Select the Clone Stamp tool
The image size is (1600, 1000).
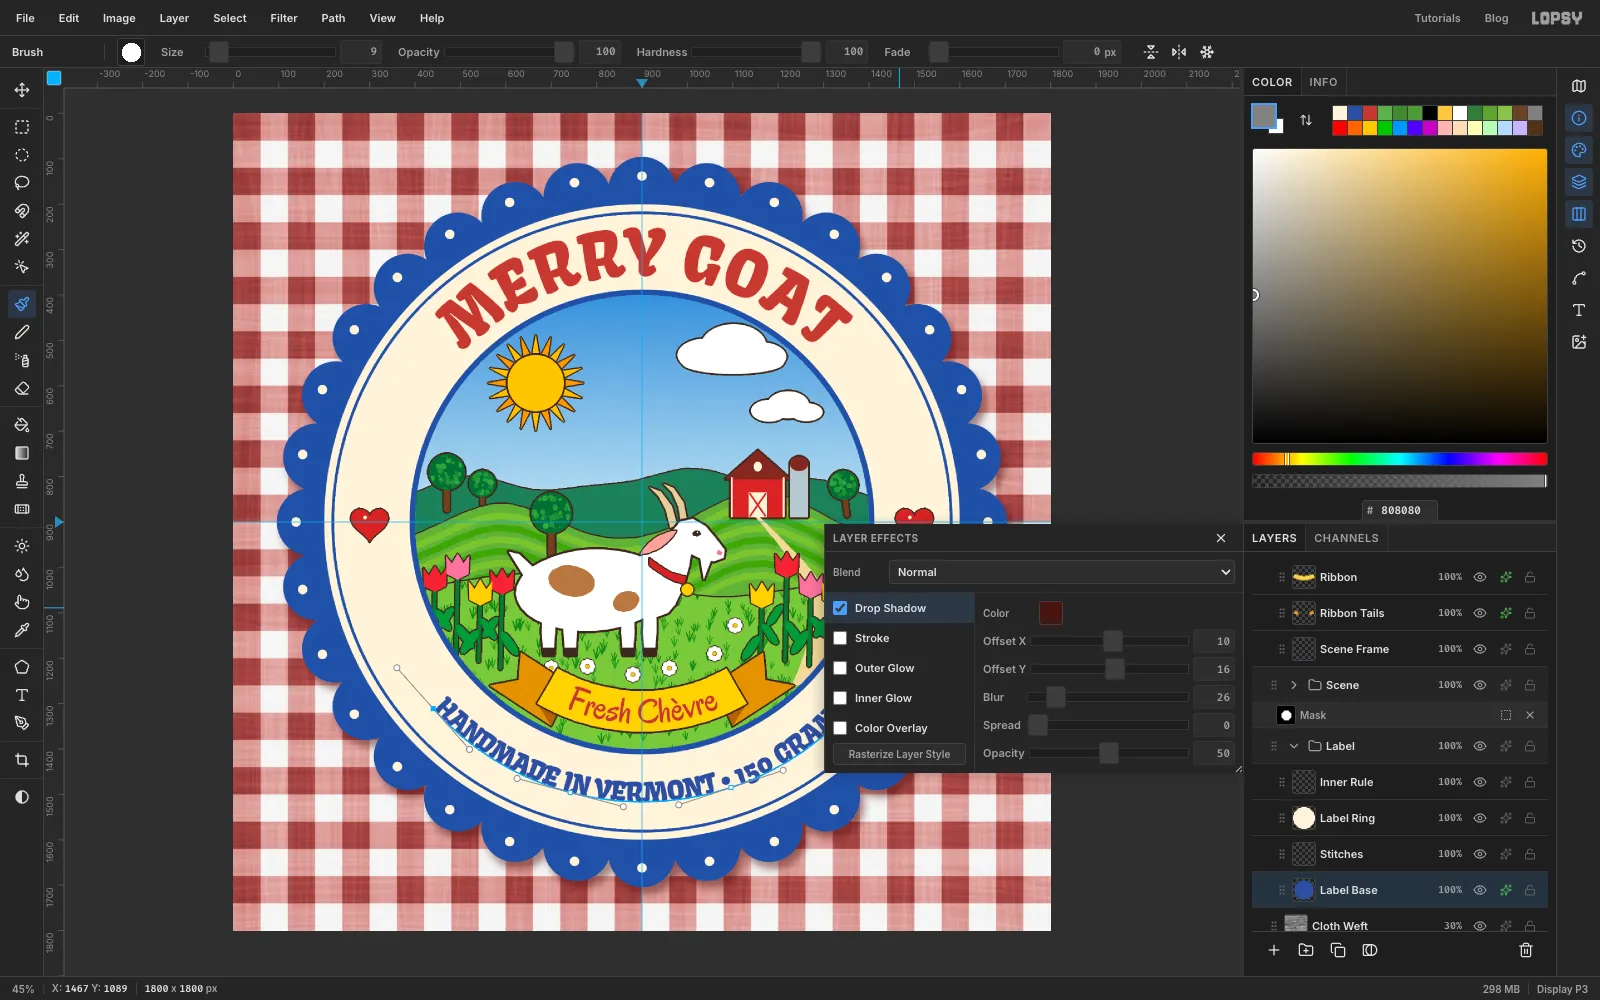22,481
